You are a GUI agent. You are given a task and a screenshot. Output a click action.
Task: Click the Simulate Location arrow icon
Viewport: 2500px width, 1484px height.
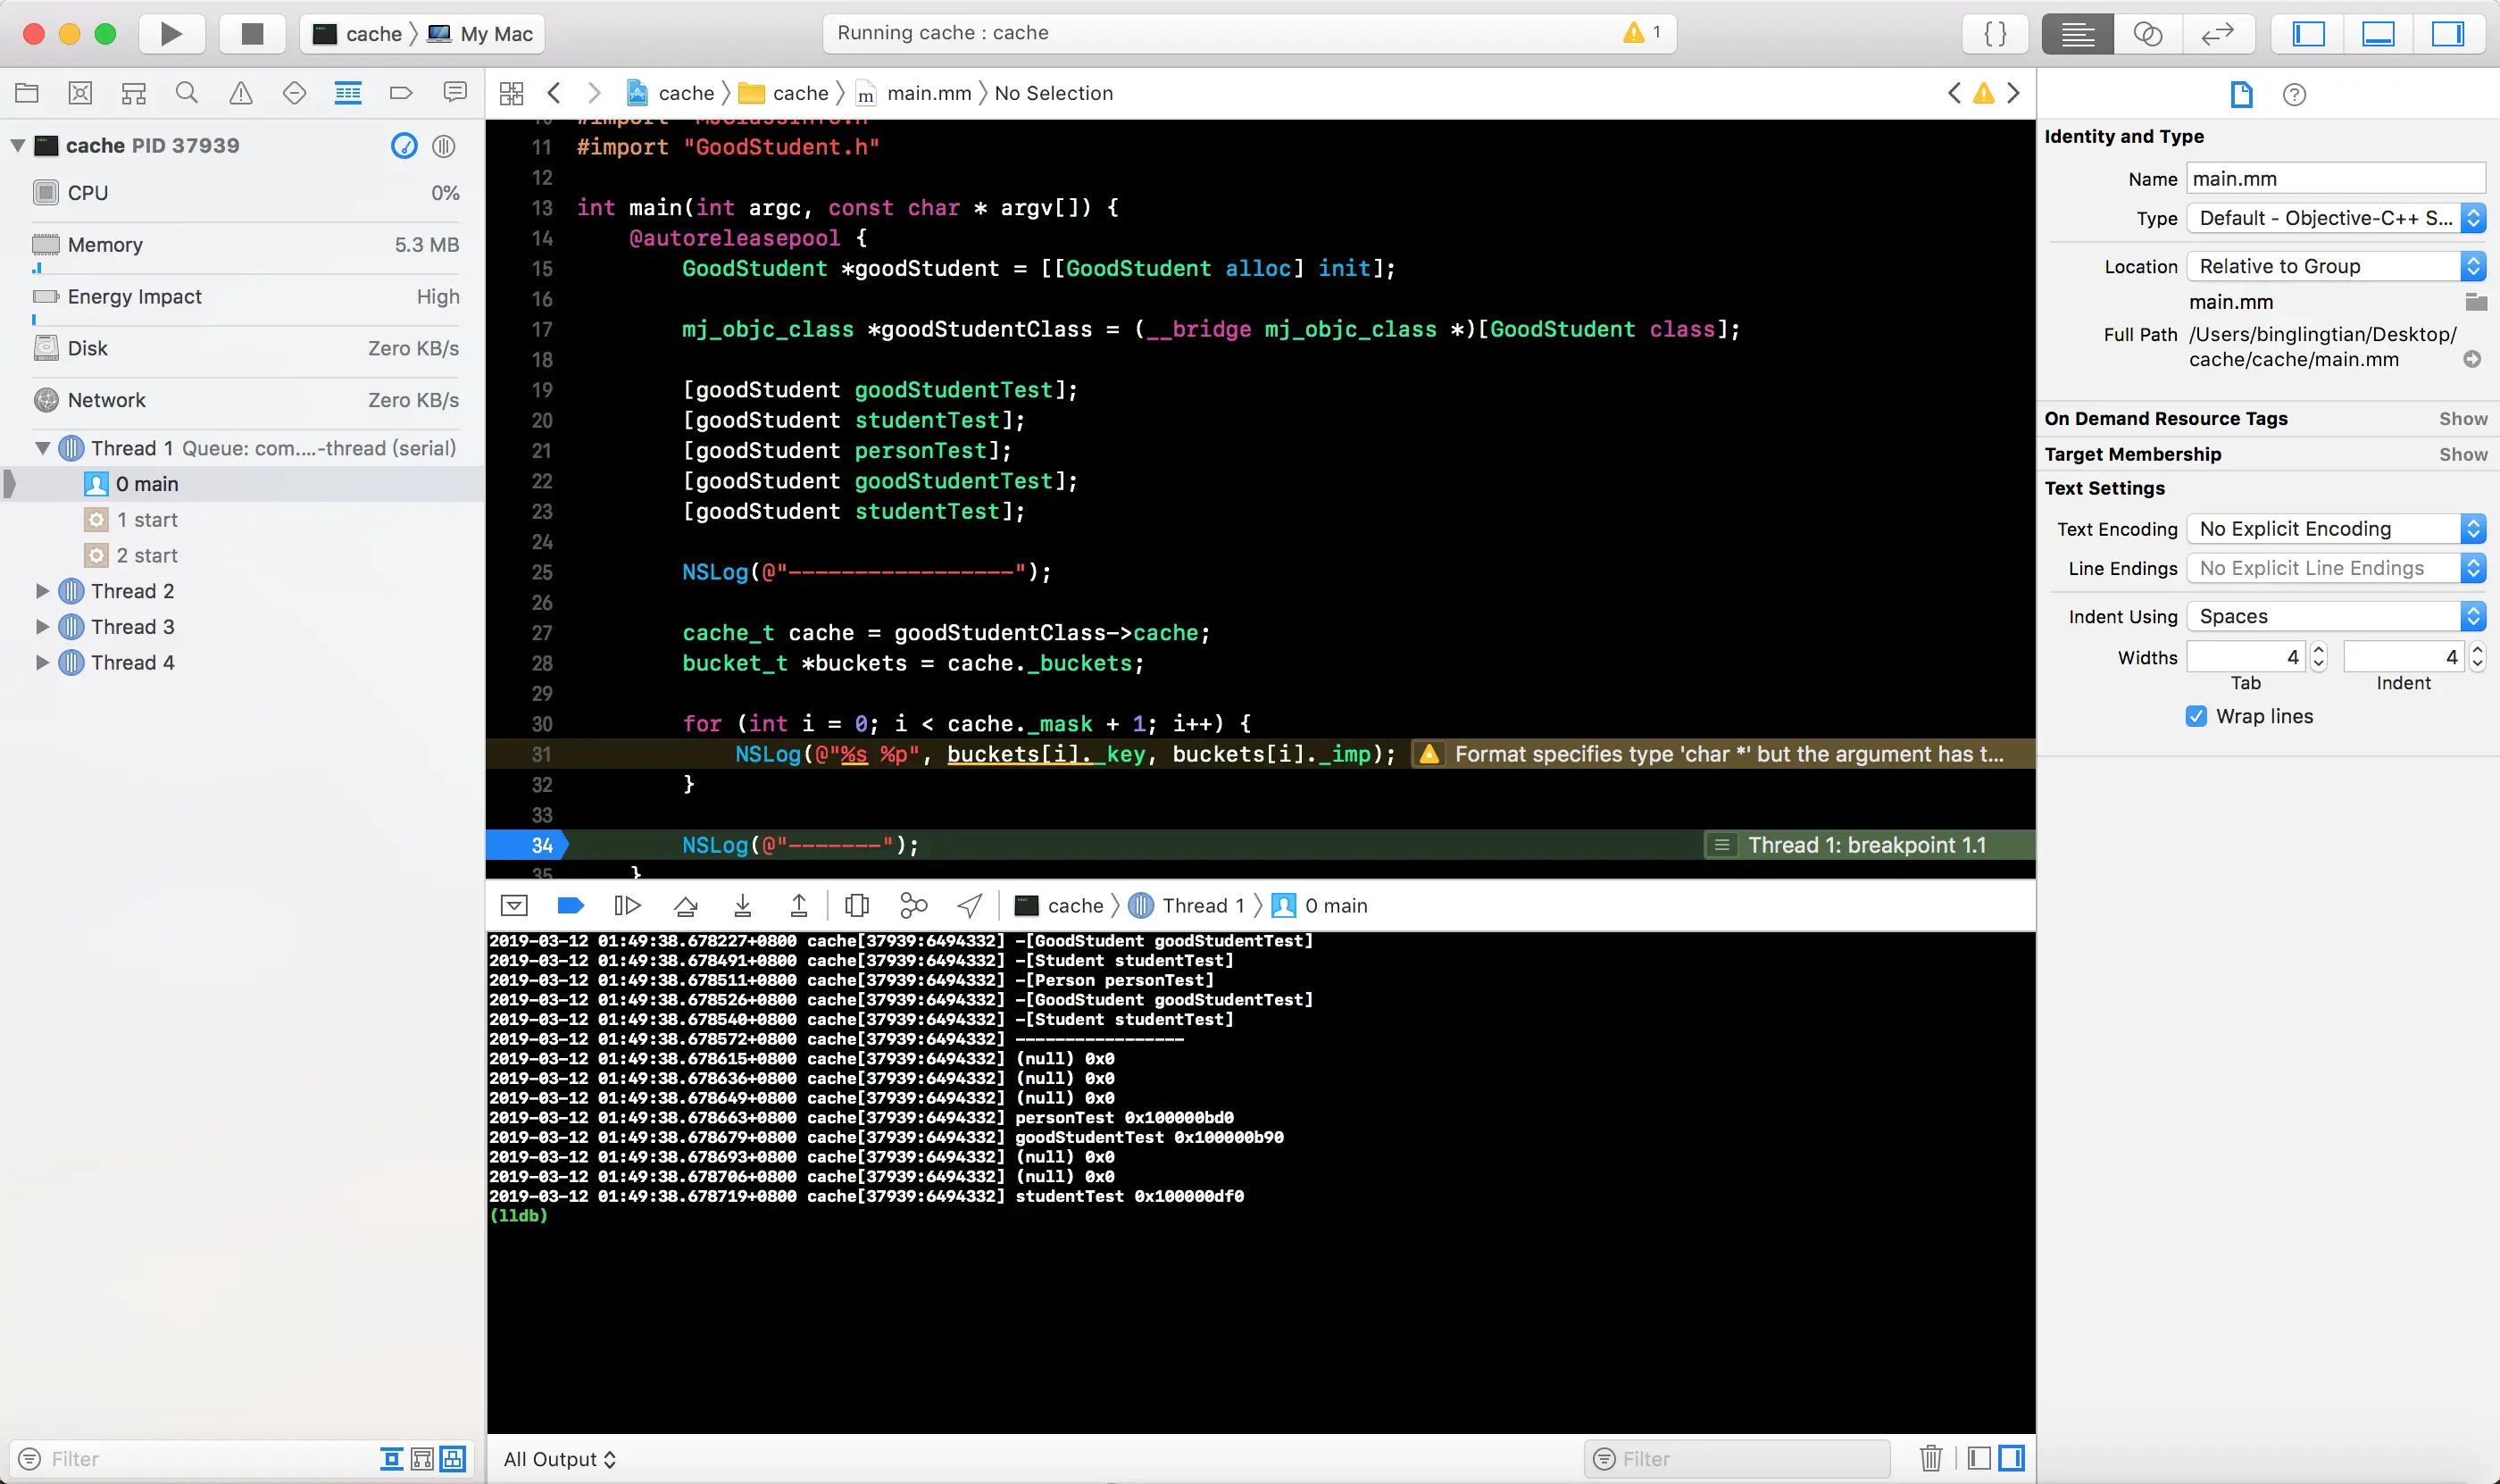point(969,906)
